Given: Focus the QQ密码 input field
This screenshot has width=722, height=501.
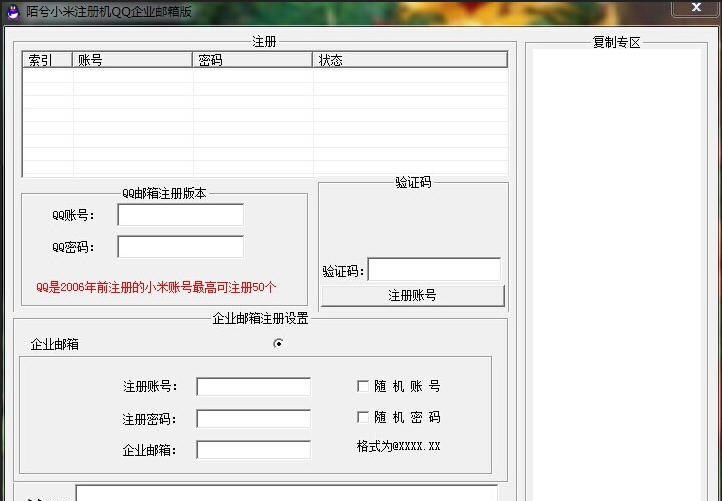Looking at the screenshot, I should pyautogui.click(x=180, y=247).
